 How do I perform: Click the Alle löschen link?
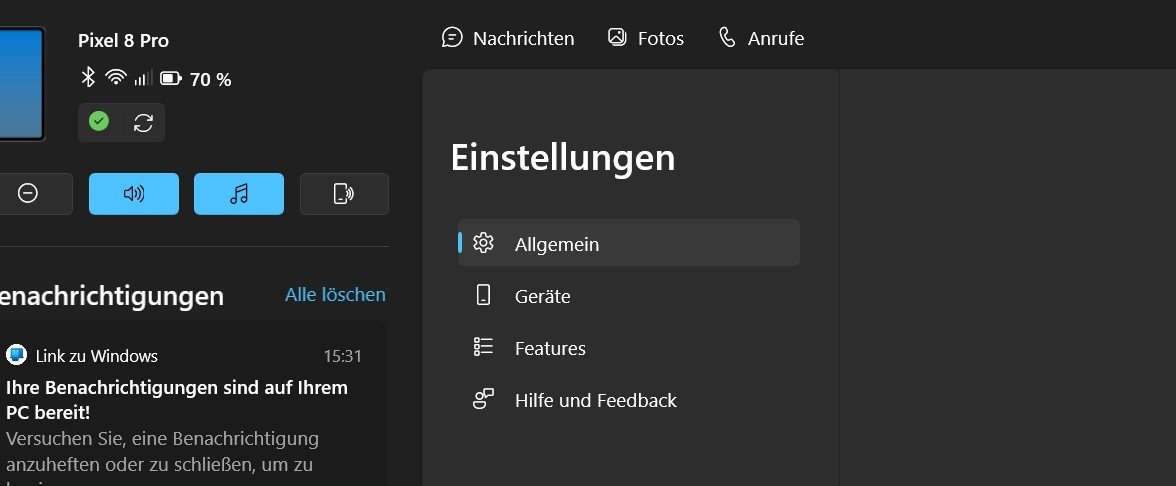pos(335,295)
